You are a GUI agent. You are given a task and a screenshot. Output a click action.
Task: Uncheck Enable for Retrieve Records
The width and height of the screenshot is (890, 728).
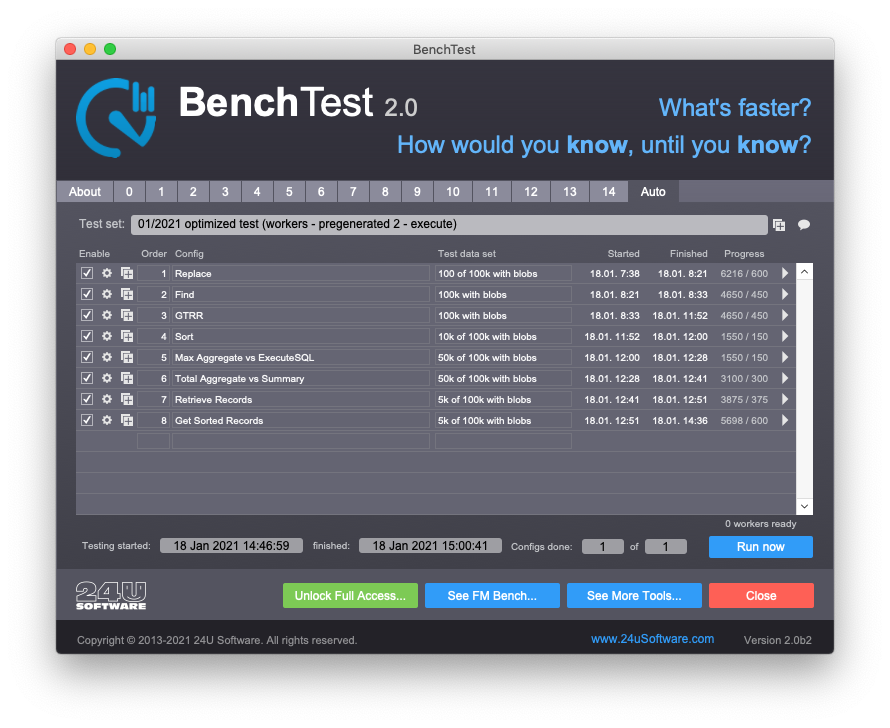pos(87,399)
